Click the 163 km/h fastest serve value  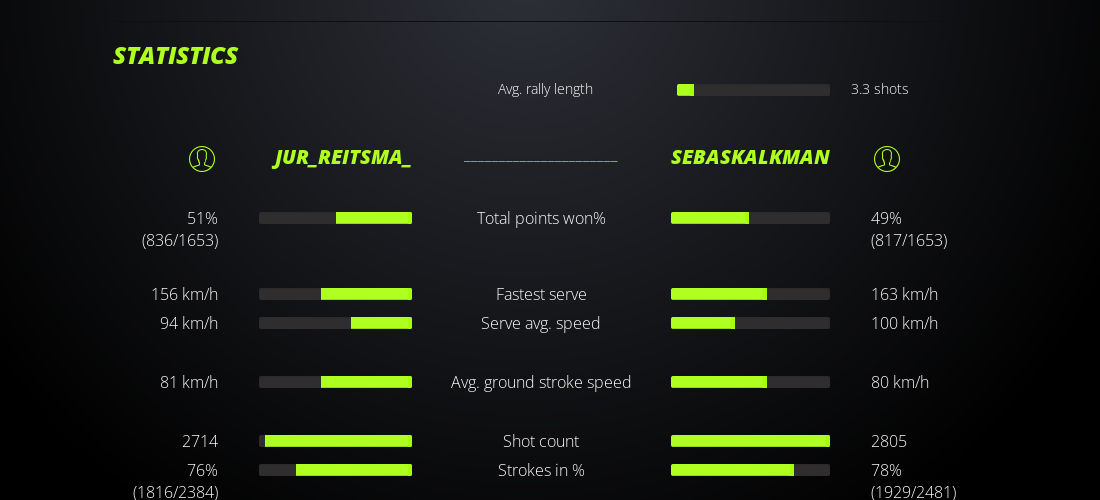[904, 294]
